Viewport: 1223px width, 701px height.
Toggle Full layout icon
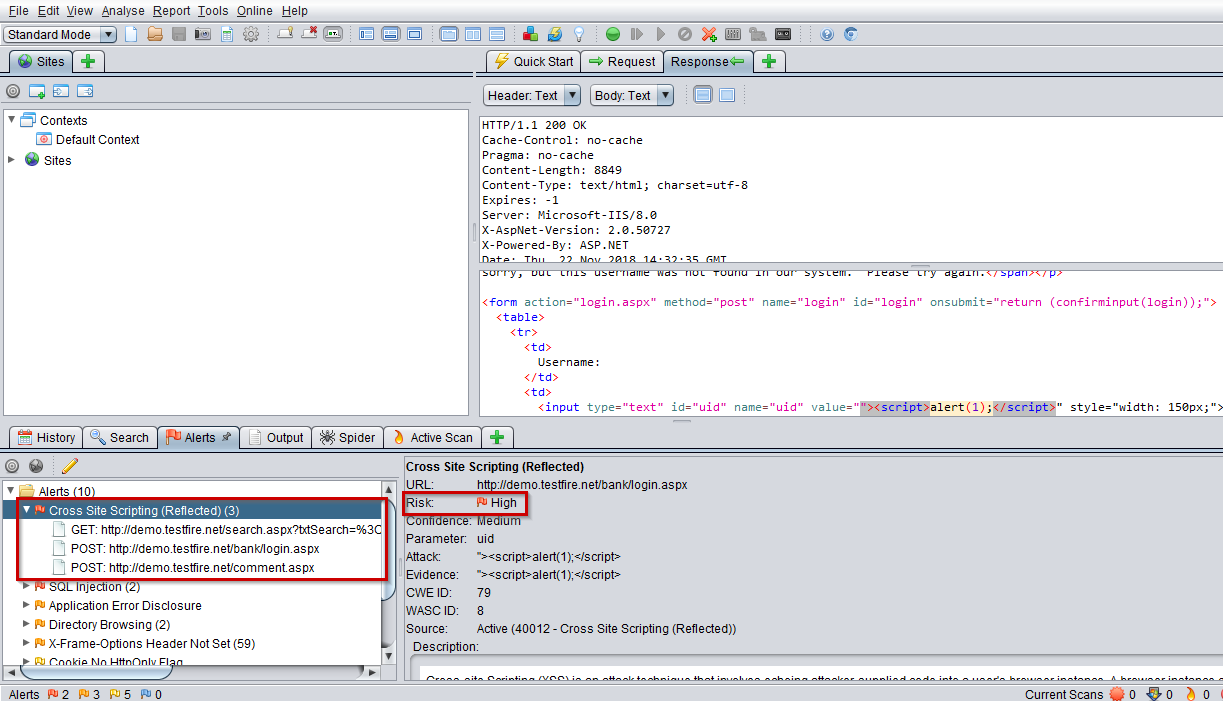(415, 34)
